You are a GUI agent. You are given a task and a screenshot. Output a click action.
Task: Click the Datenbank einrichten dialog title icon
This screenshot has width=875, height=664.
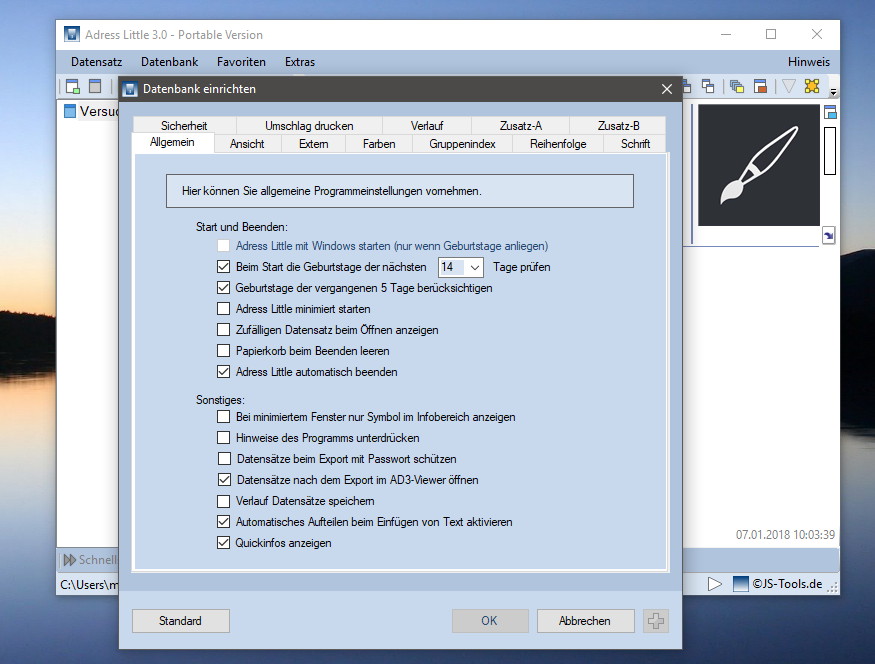130,89
